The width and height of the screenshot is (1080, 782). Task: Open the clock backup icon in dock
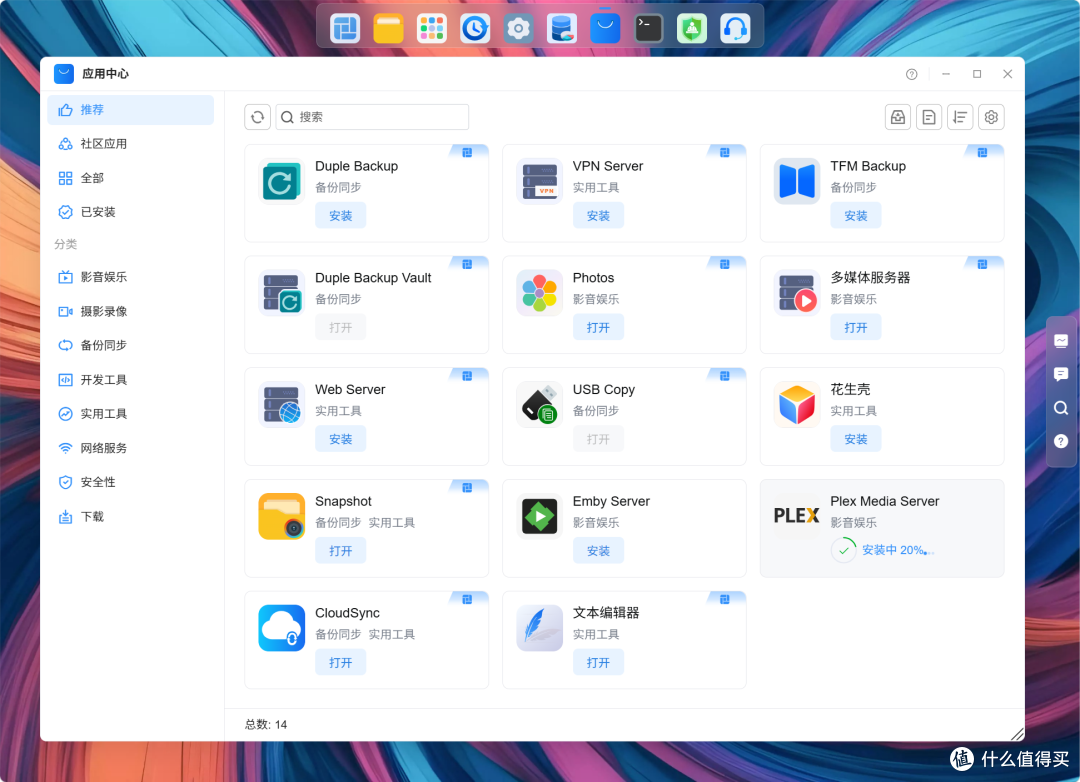point(475,29)
